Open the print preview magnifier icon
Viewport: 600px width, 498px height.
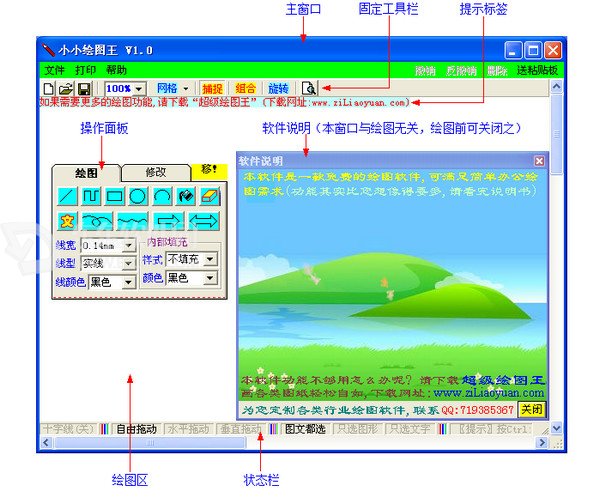[x=309, y=88]
